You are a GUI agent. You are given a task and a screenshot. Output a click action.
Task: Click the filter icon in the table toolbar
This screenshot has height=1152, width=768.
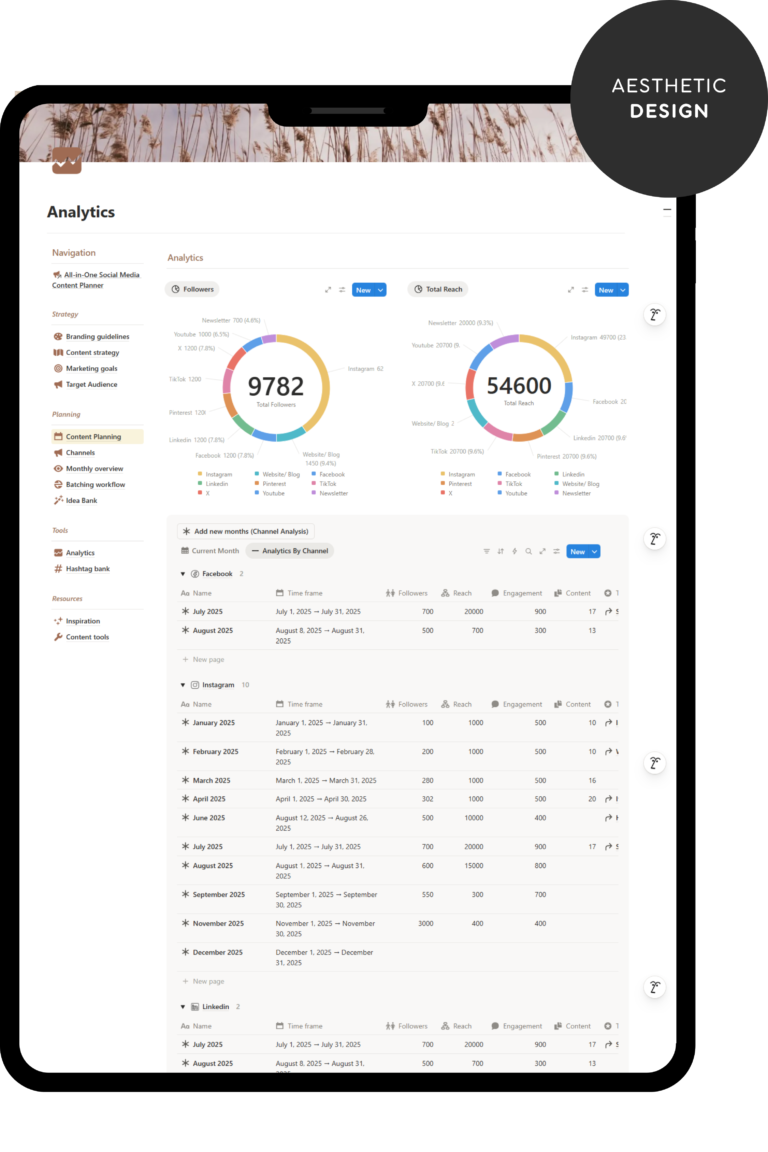[x=487, y=551]
